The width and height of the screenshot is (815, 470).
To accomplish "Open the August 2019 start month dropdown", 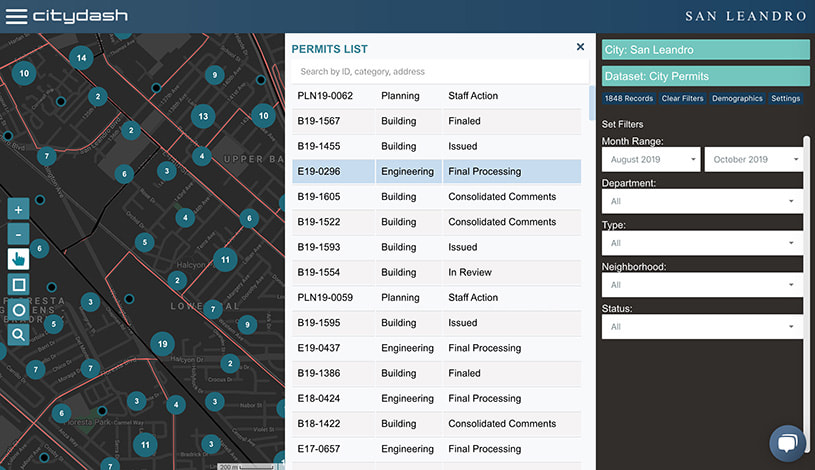I will 651,160.
